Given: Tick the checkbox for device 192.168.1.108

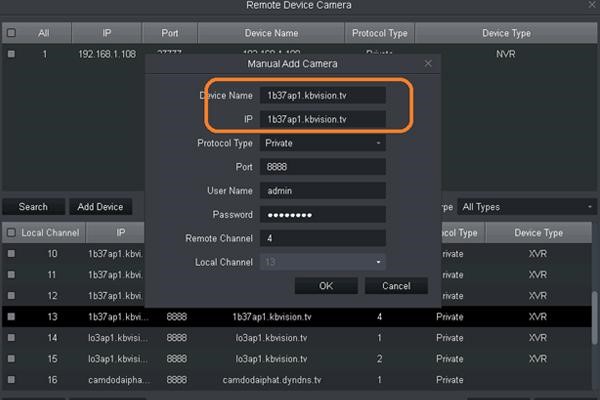Looking at the screenshot, I should click(x=11, y=54).
